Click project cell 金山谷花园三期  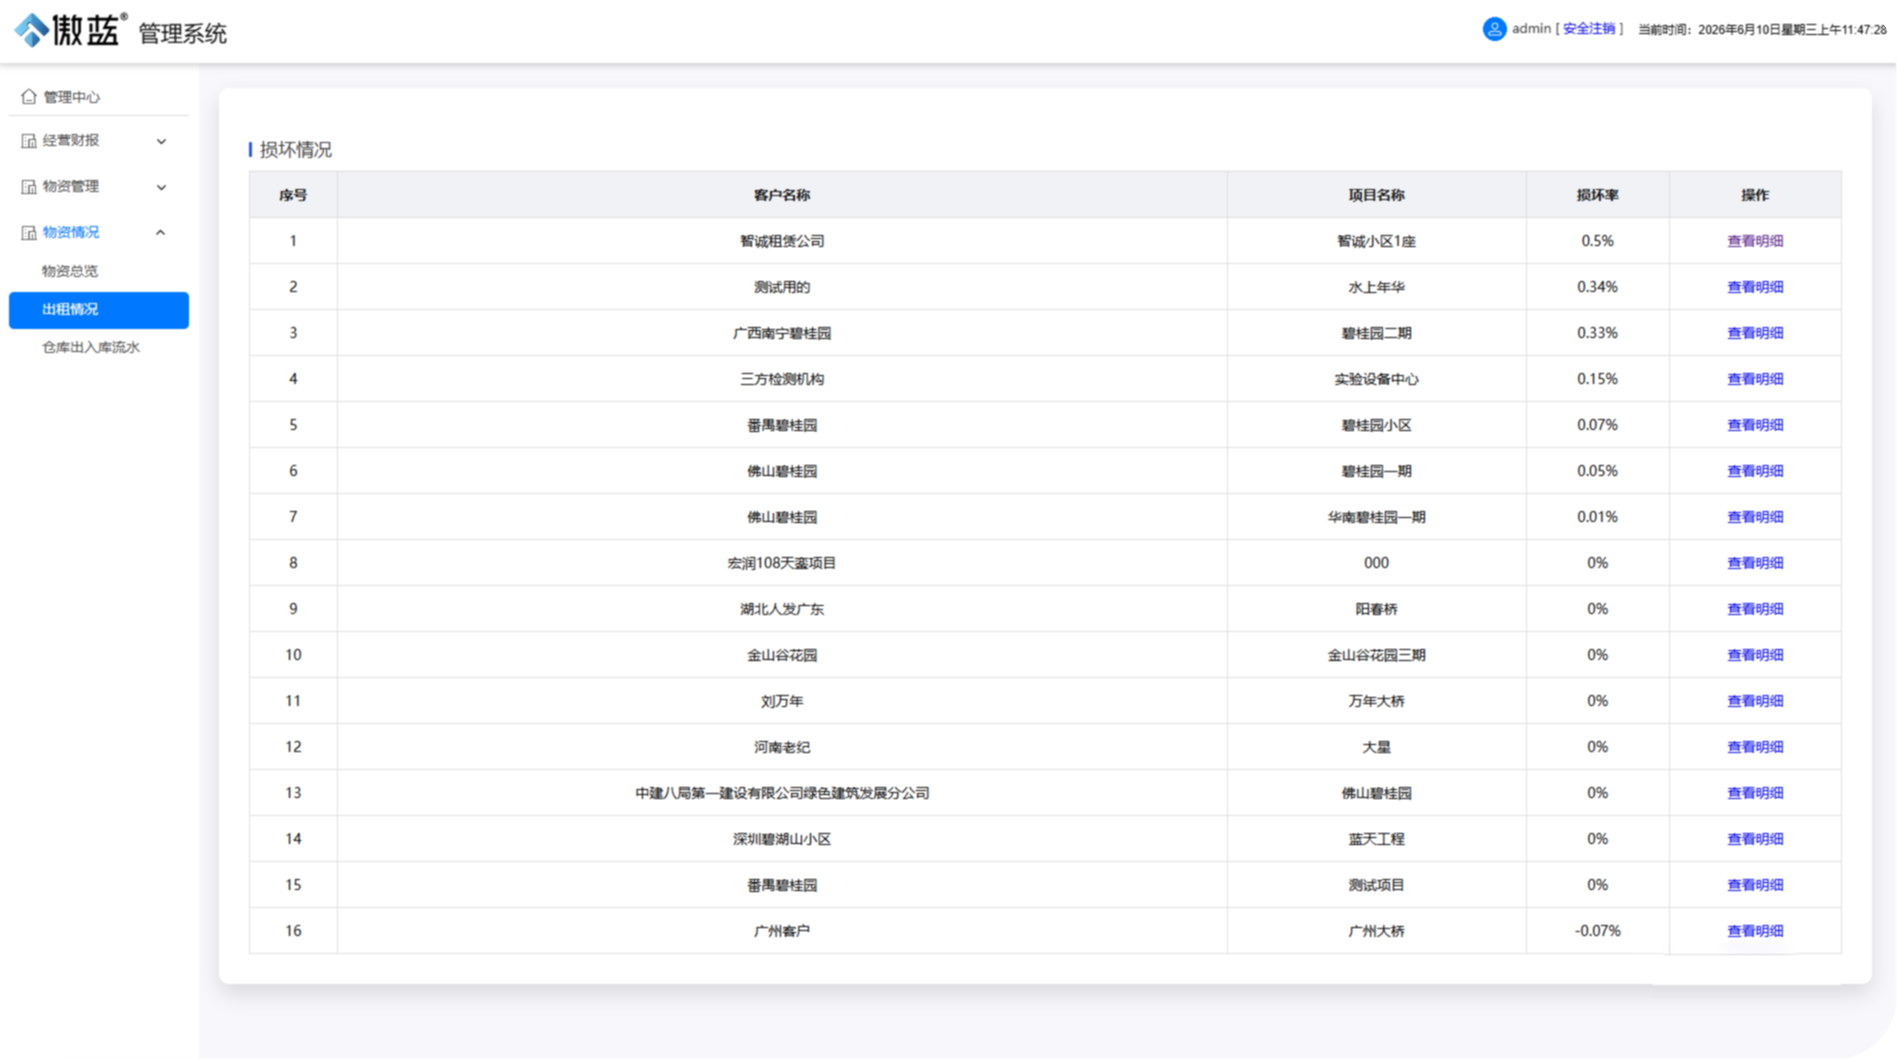[x=1376, y=655]
